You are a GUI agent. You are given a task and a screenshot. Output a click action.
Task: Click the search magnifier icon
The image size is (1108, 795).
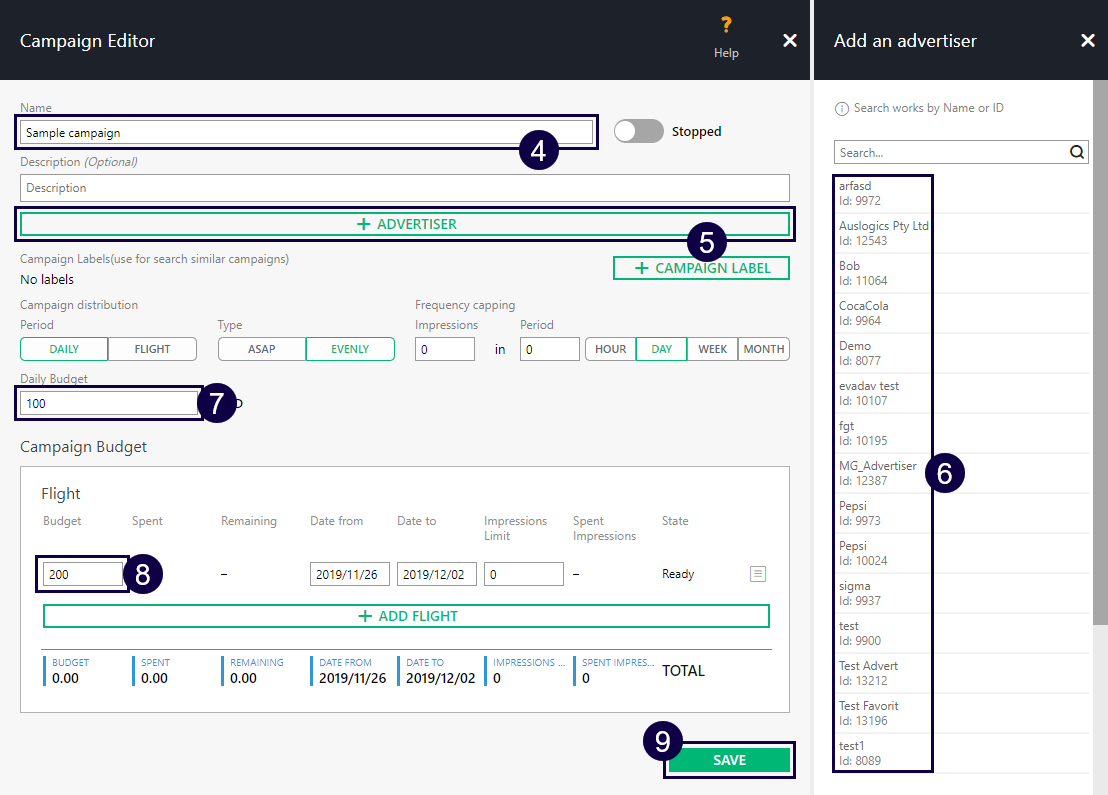pyautogui.click(x=1077, y=152)
